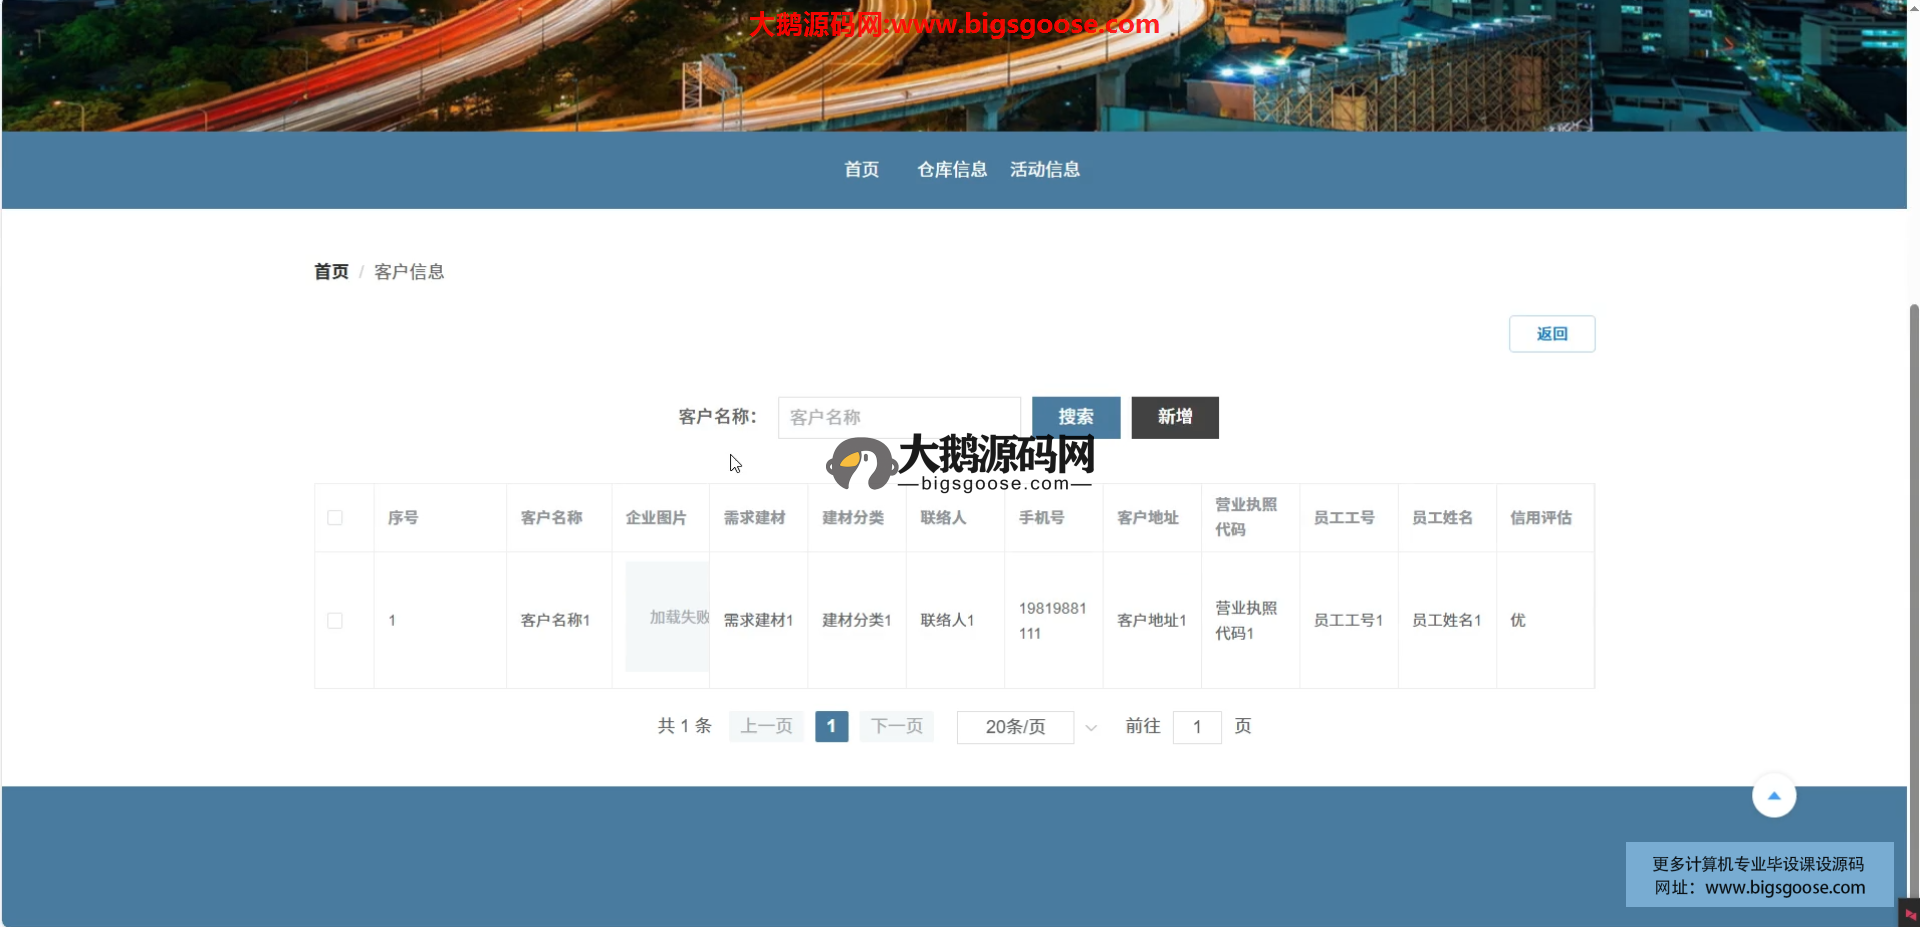Click the 上一页 previous page button

click(x=766, y=727)
